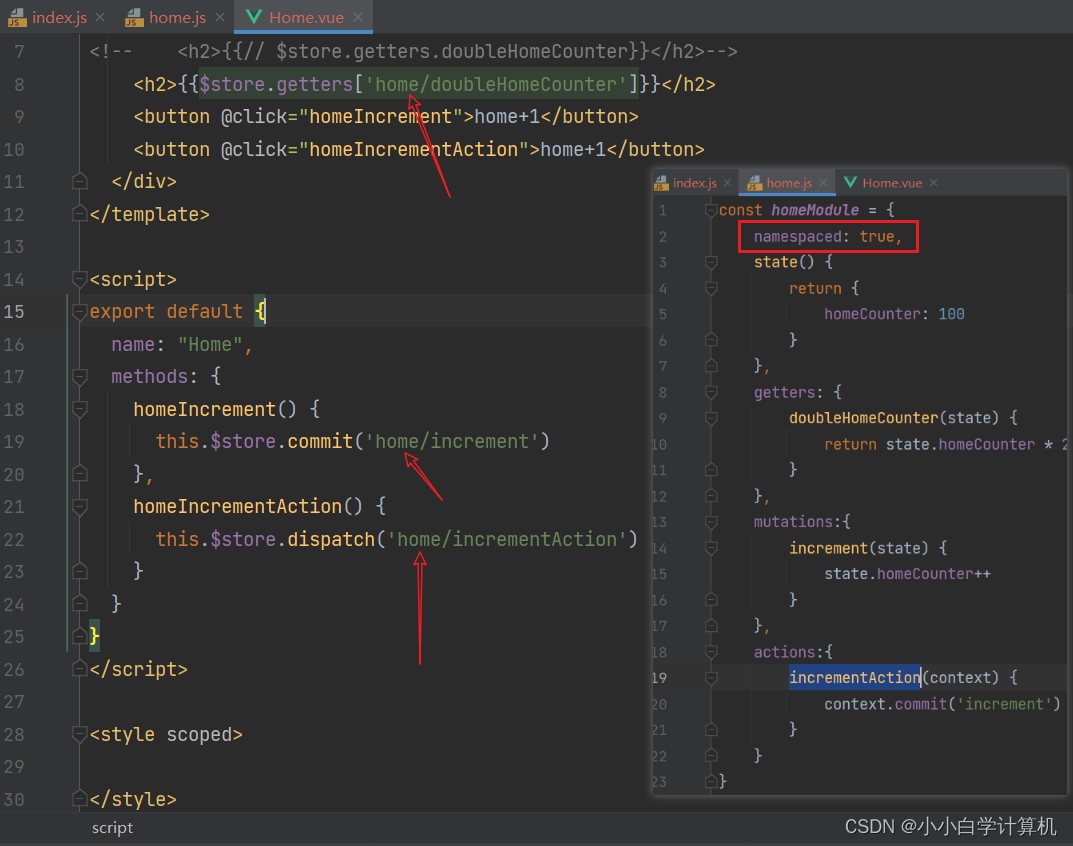1073x846 pixels.
Task: Fold mutations block in inset editor
Action: click(x=711, y=522)
